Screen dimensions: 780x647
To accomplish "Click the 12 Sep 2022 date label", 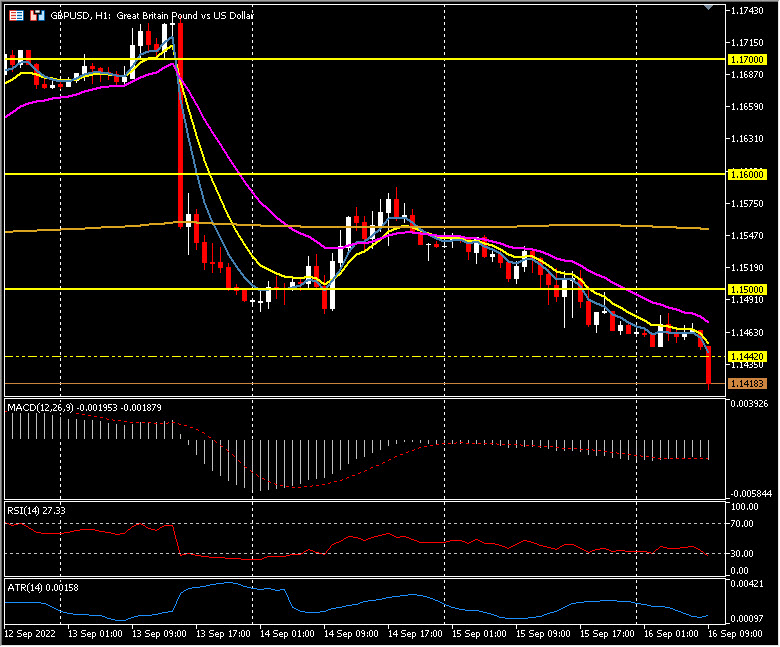I will 30,634.
